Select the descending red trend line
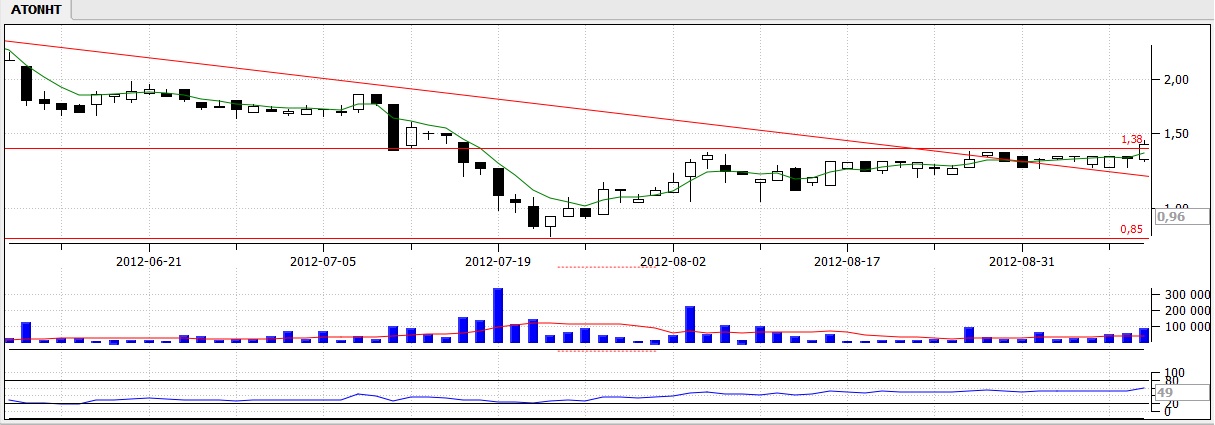The image size is (1215, 425). pyautogui.click(x=577, y=109)
